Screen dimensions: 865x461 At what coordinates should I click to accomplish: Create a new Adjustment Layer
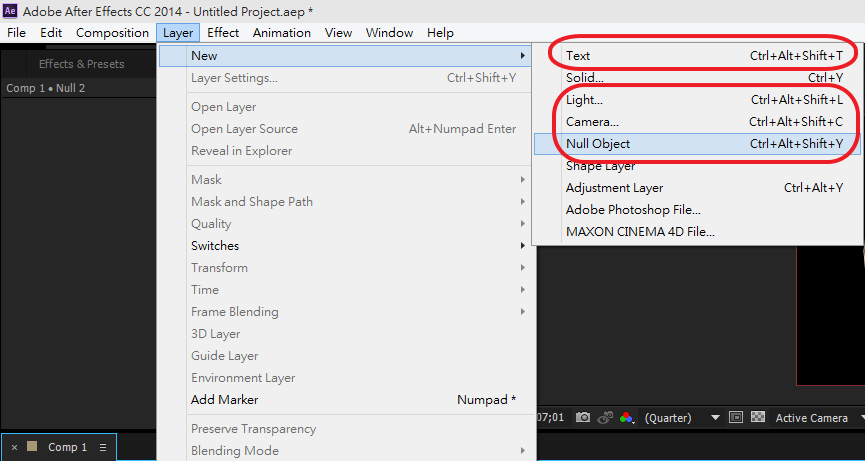coord(697,188)
